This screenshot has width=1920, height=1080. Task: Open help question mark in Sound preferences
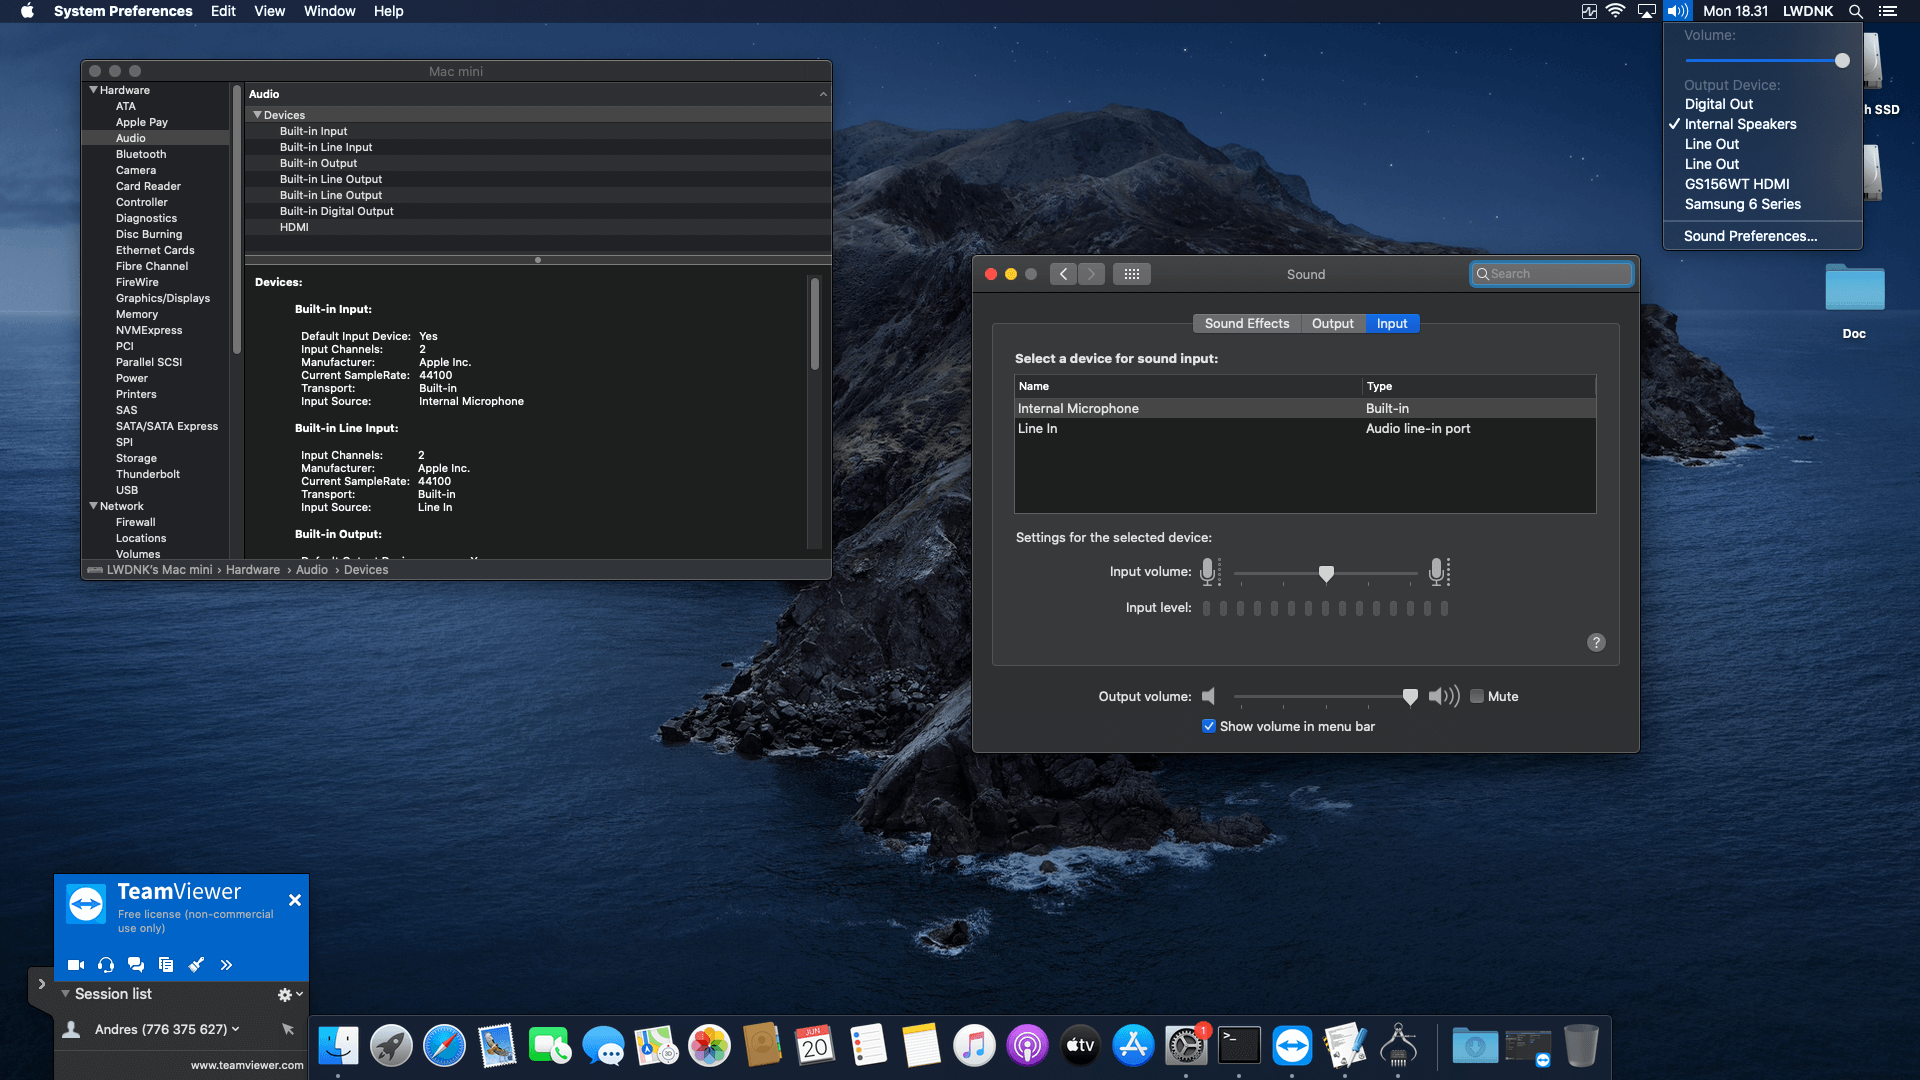[x=1596, y=643]
